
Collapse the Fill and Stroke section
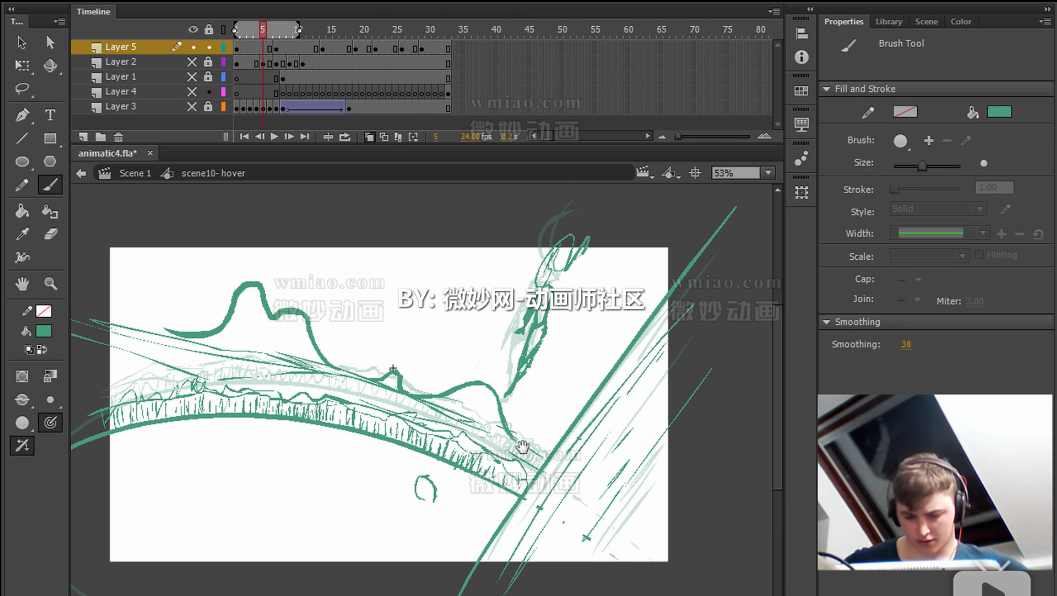826,89
